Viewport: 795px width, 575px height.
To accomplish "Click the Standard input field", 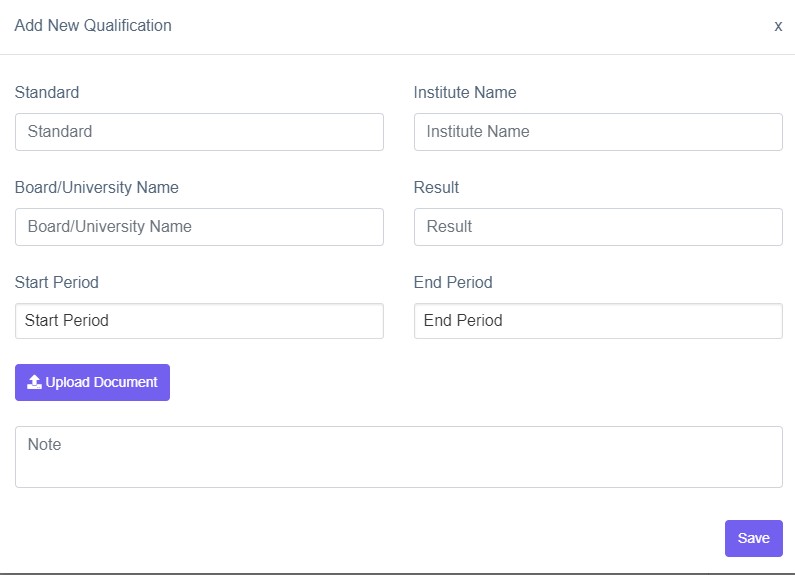I will 199,132.
